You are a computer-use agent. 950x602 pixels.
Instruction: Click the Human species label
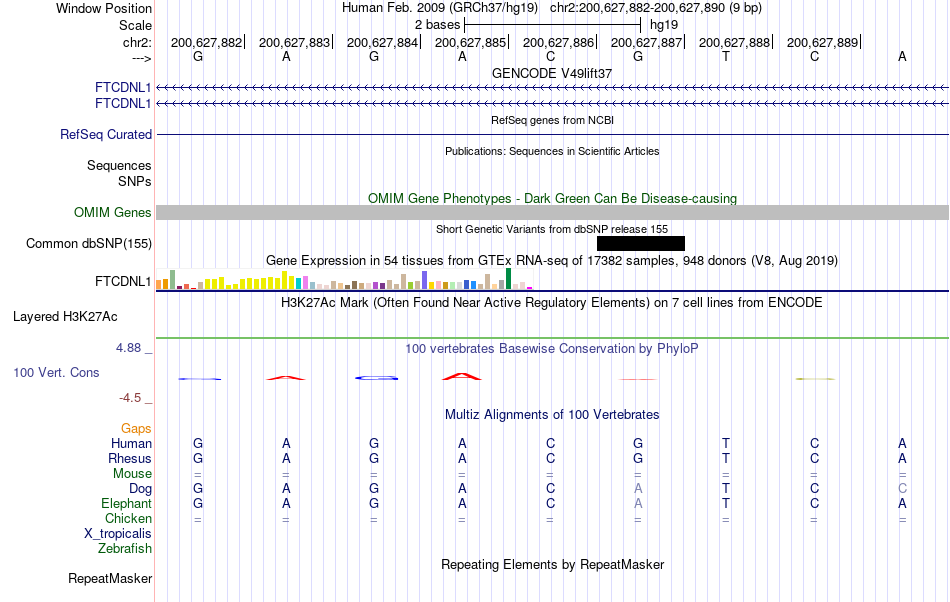pos(131,443)
